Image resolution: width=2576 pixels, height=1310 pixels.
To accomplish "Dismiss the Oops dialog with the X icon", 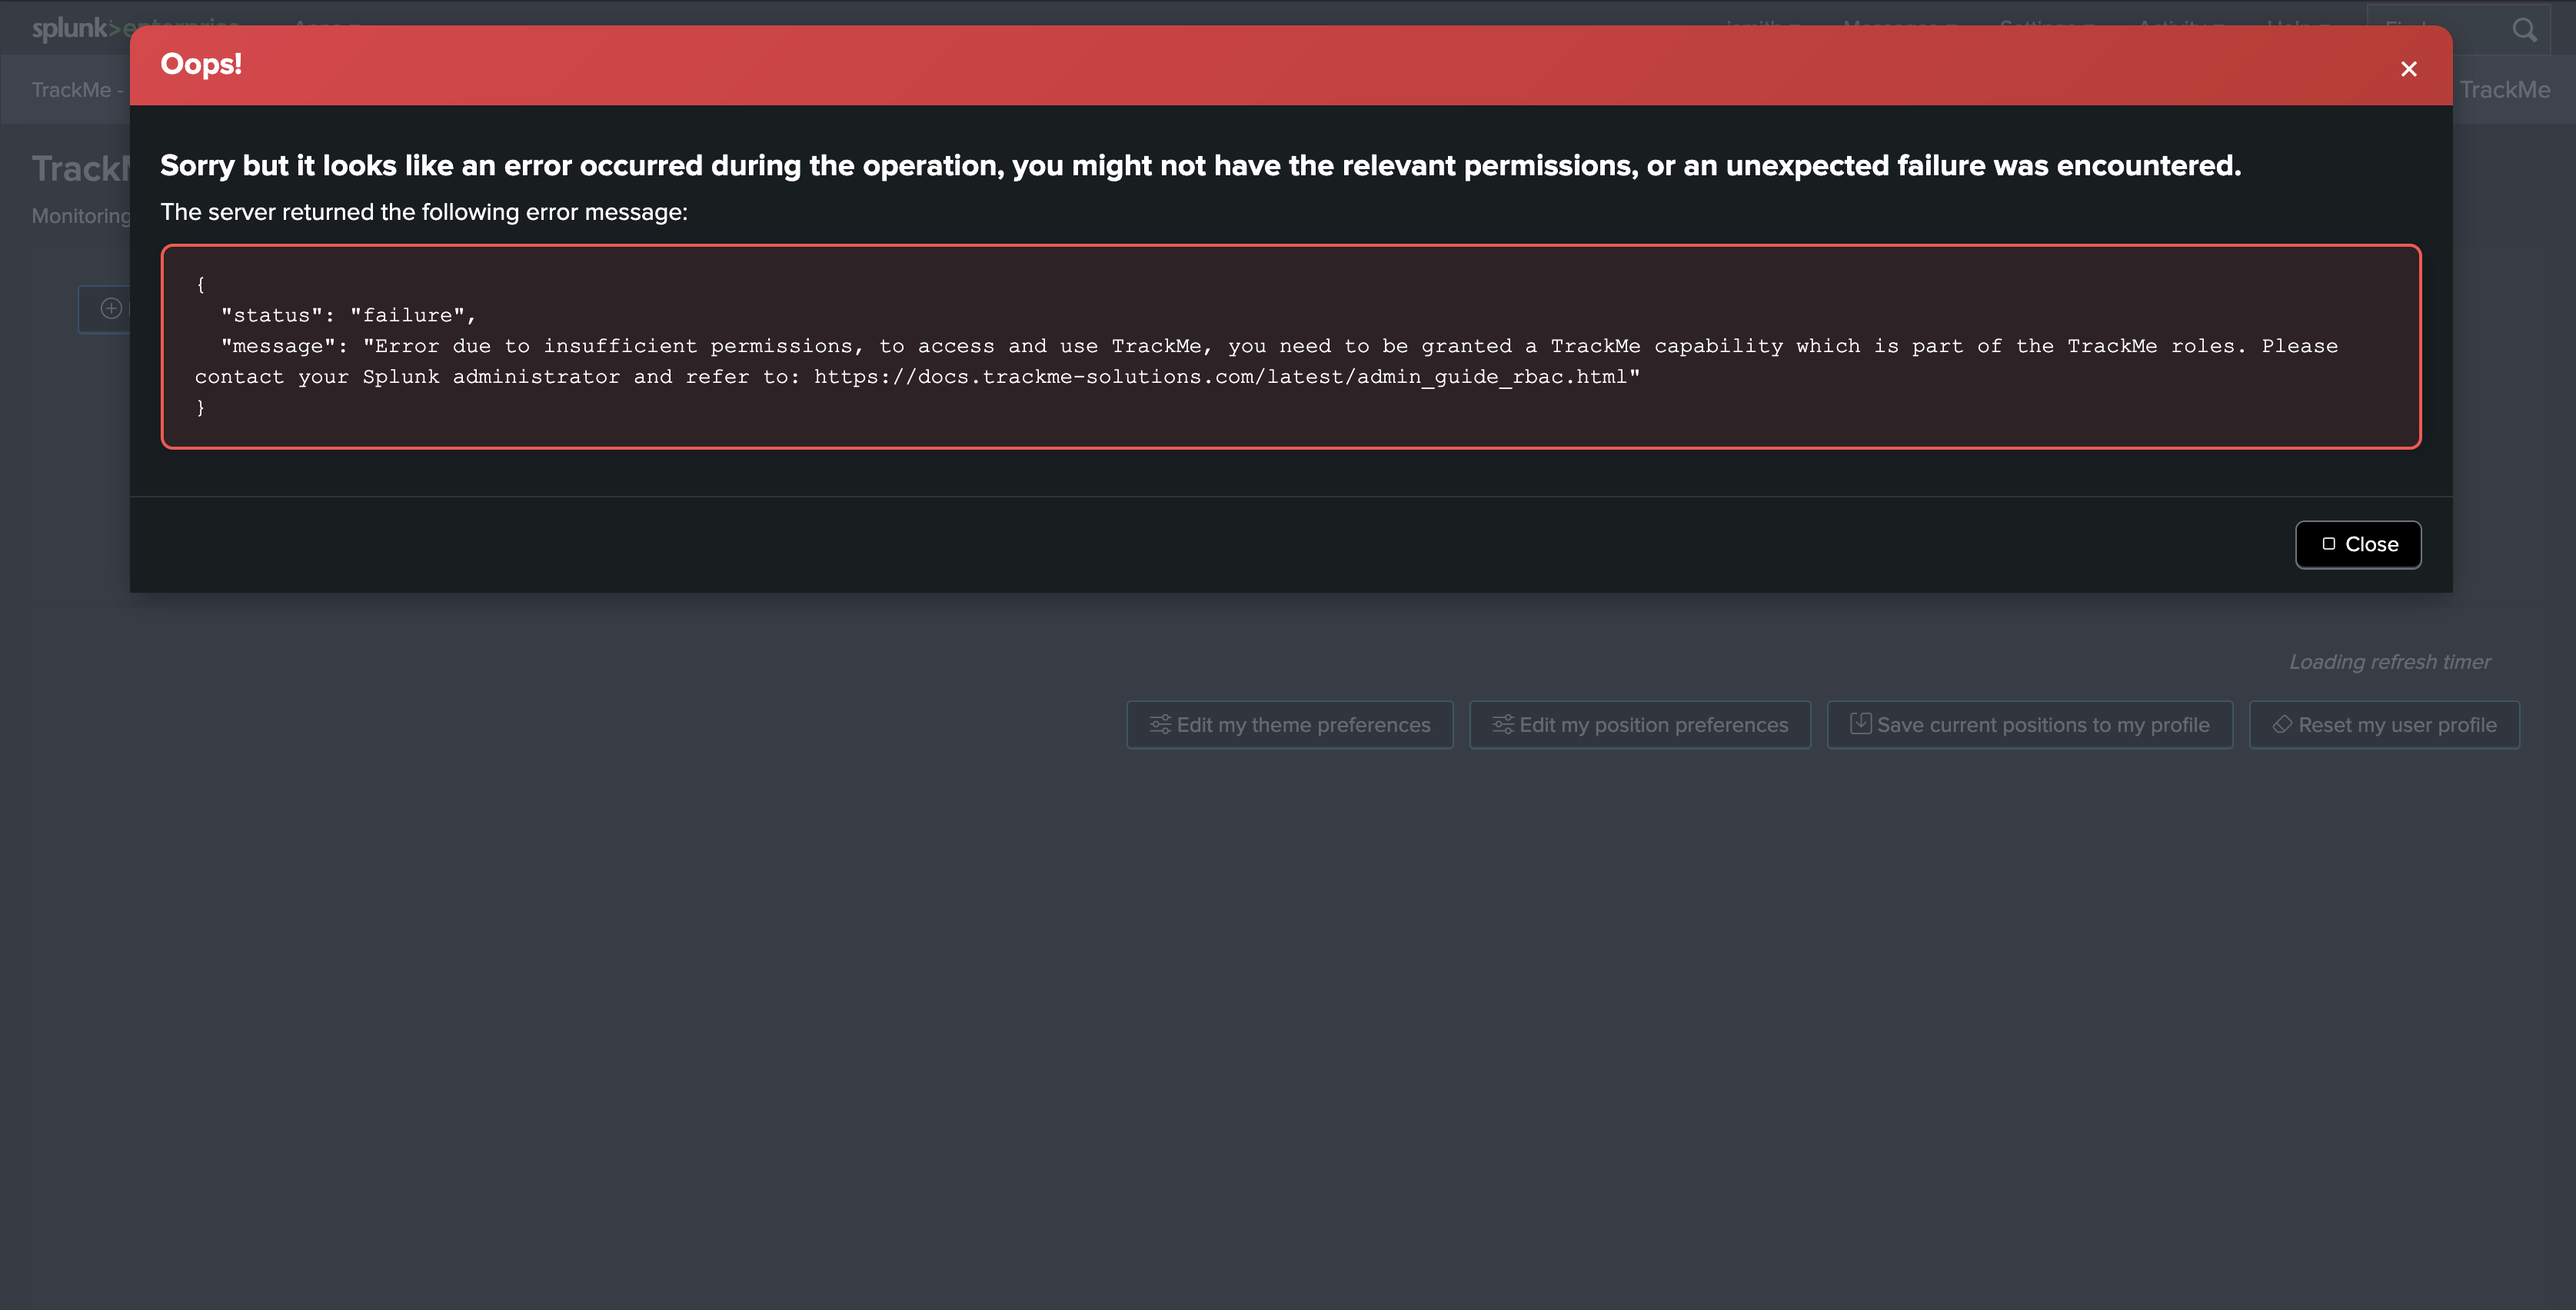I will (2408, 69).
